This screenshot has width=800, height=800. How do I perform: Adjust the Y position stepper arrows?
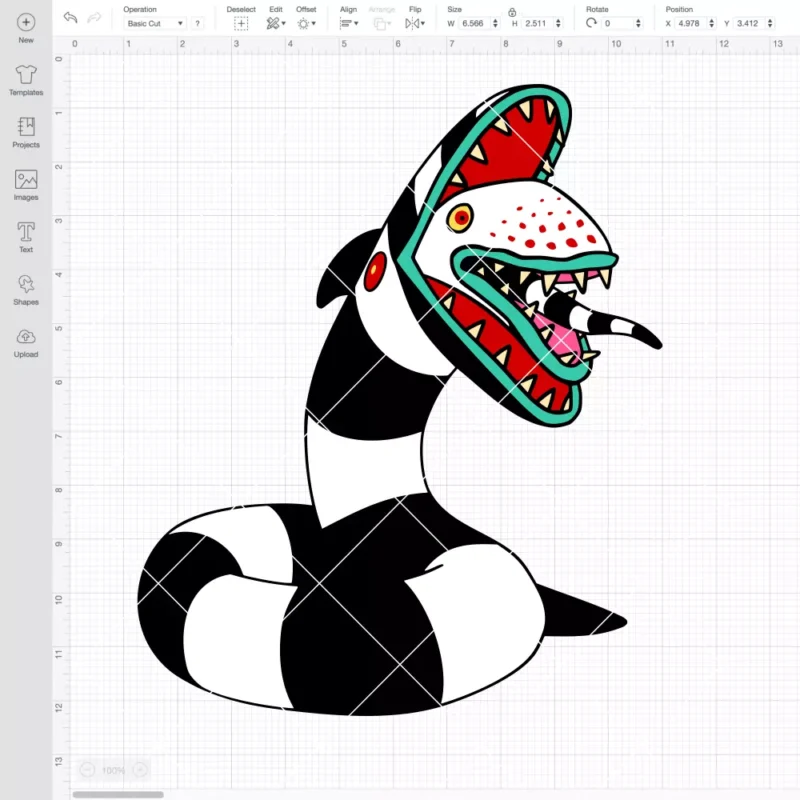[770, 23]
